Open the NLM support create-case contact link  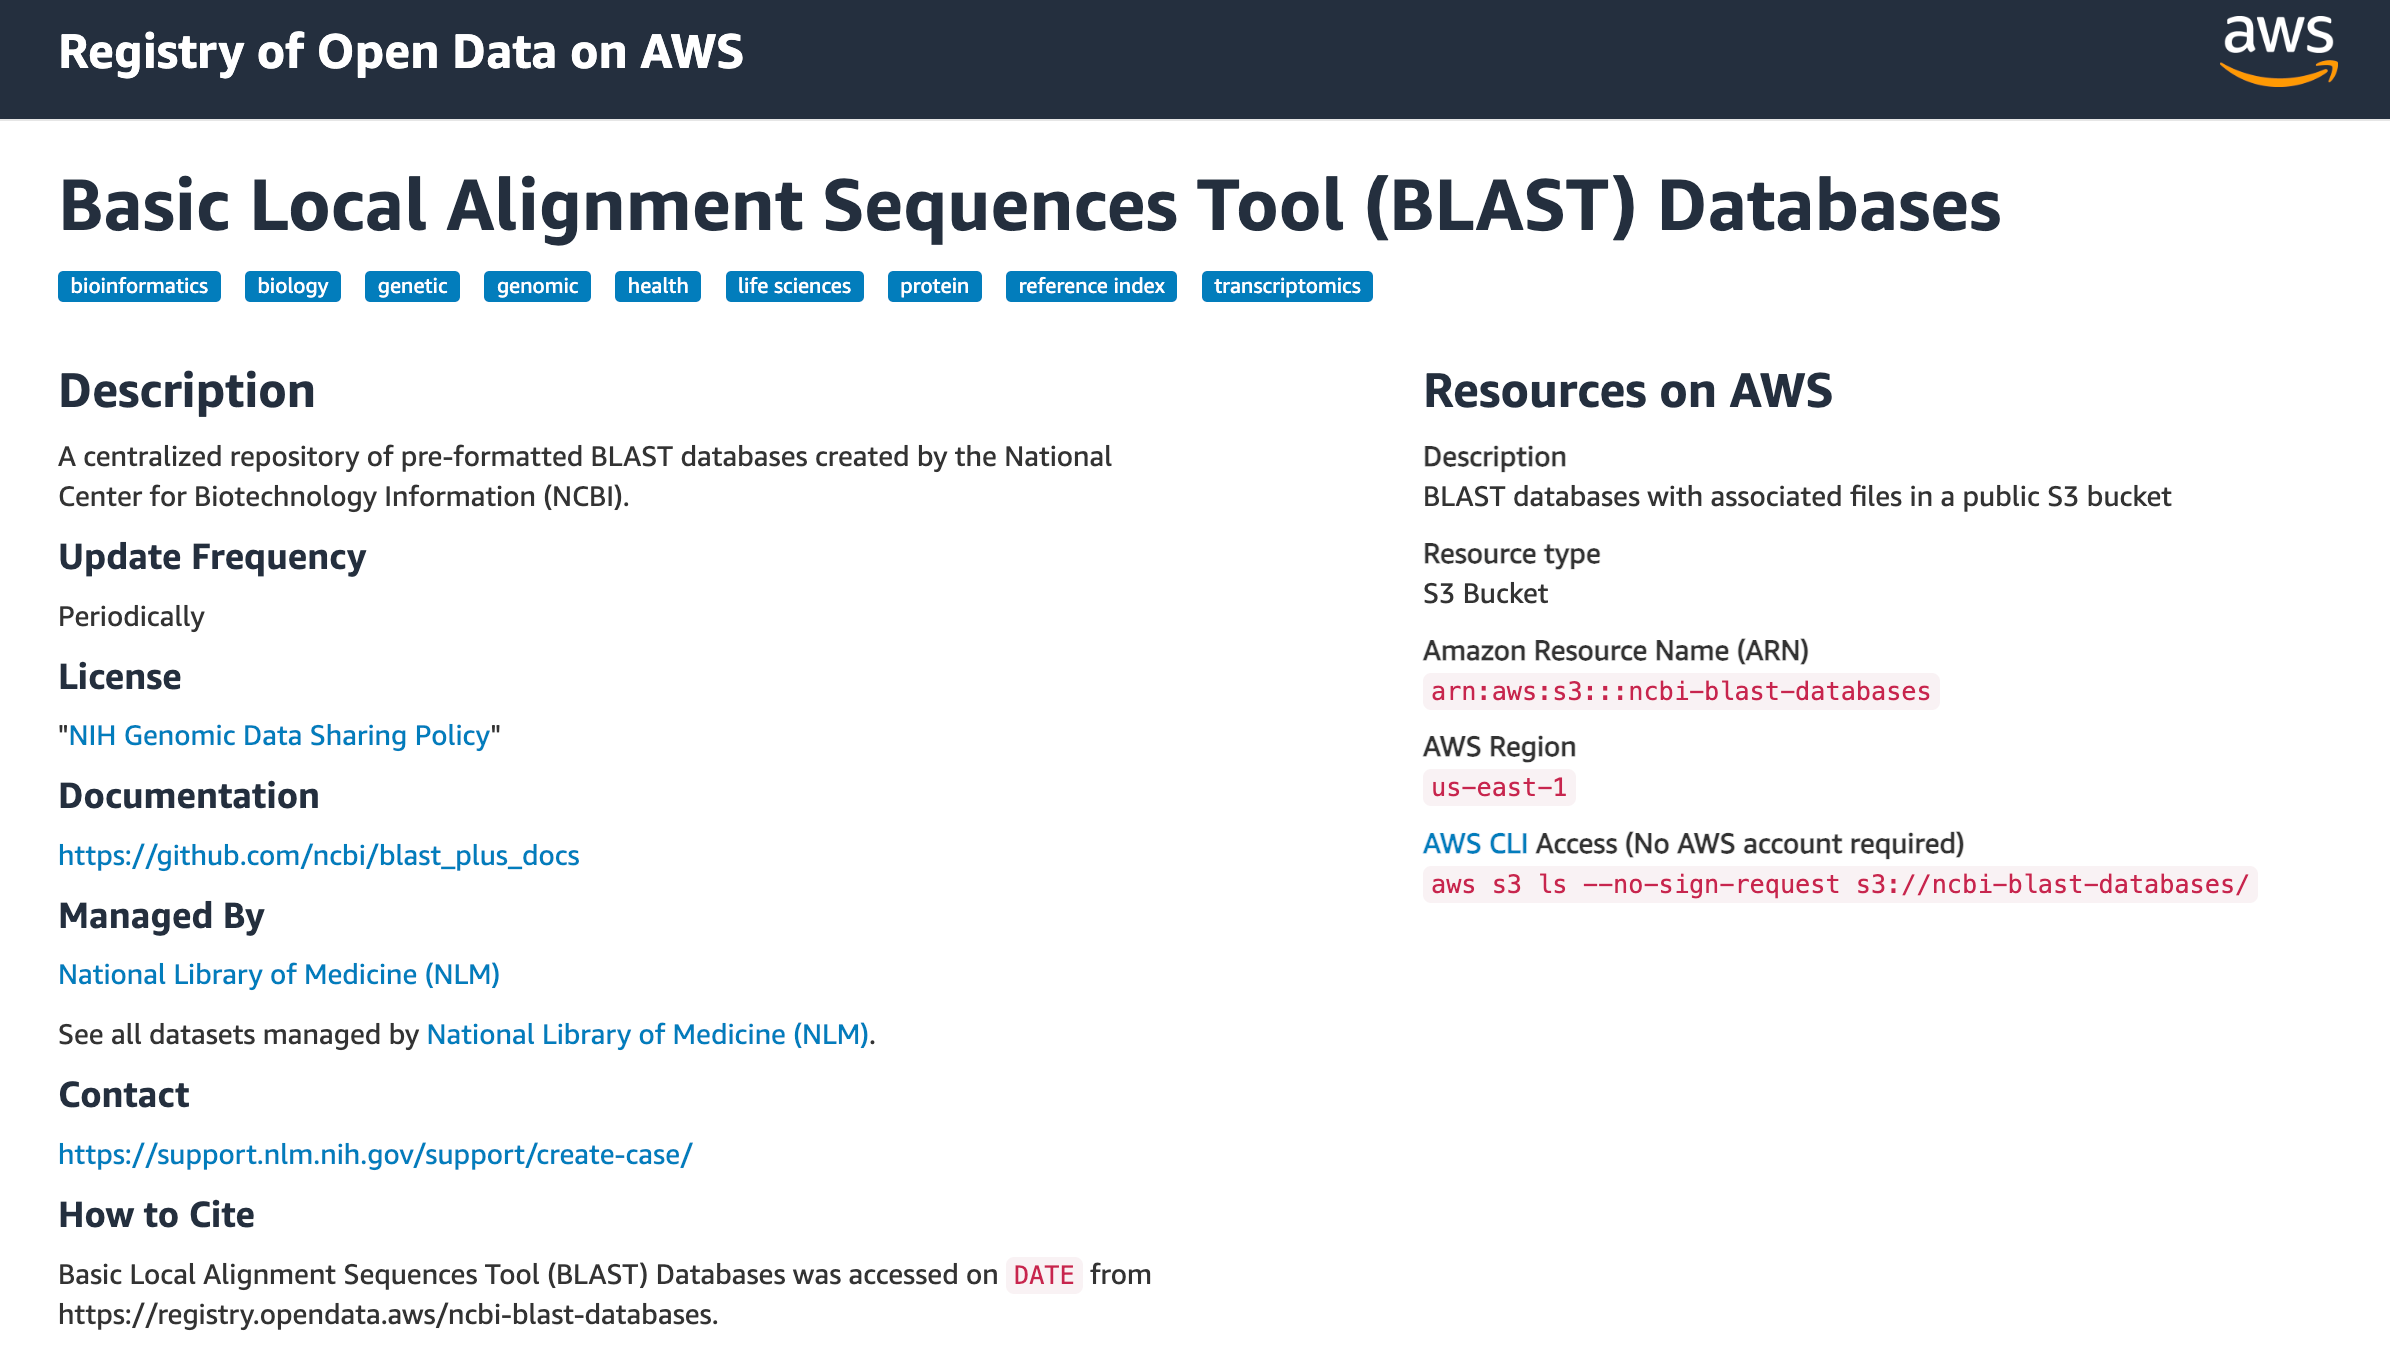[x=375, y=1153]
